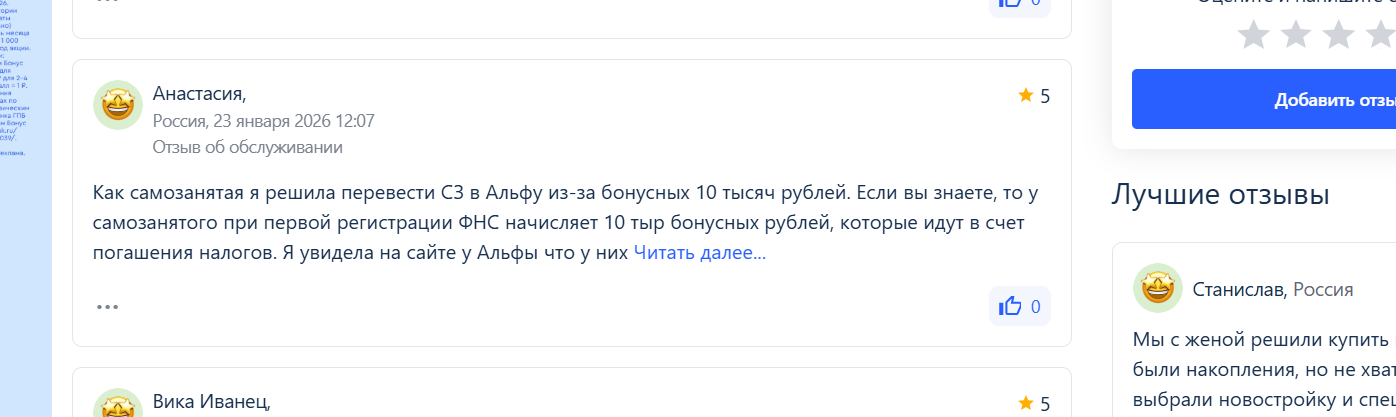
Task: Click orange star on Вика Иванец's review
Action: (1025, 403)
